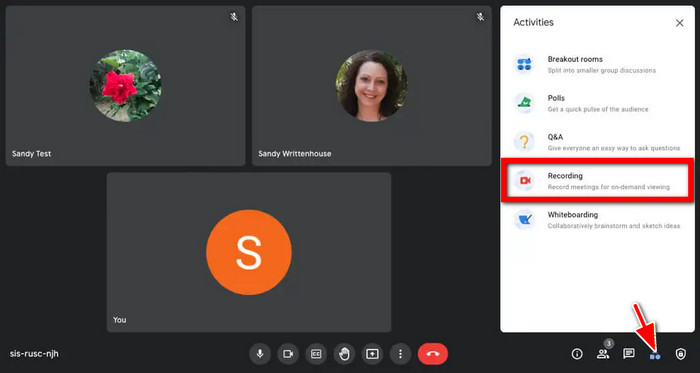This screenshot has height=373, width=700.
Task: Click 'Split into smaller group discussions' text
Action: coord(601,70)
